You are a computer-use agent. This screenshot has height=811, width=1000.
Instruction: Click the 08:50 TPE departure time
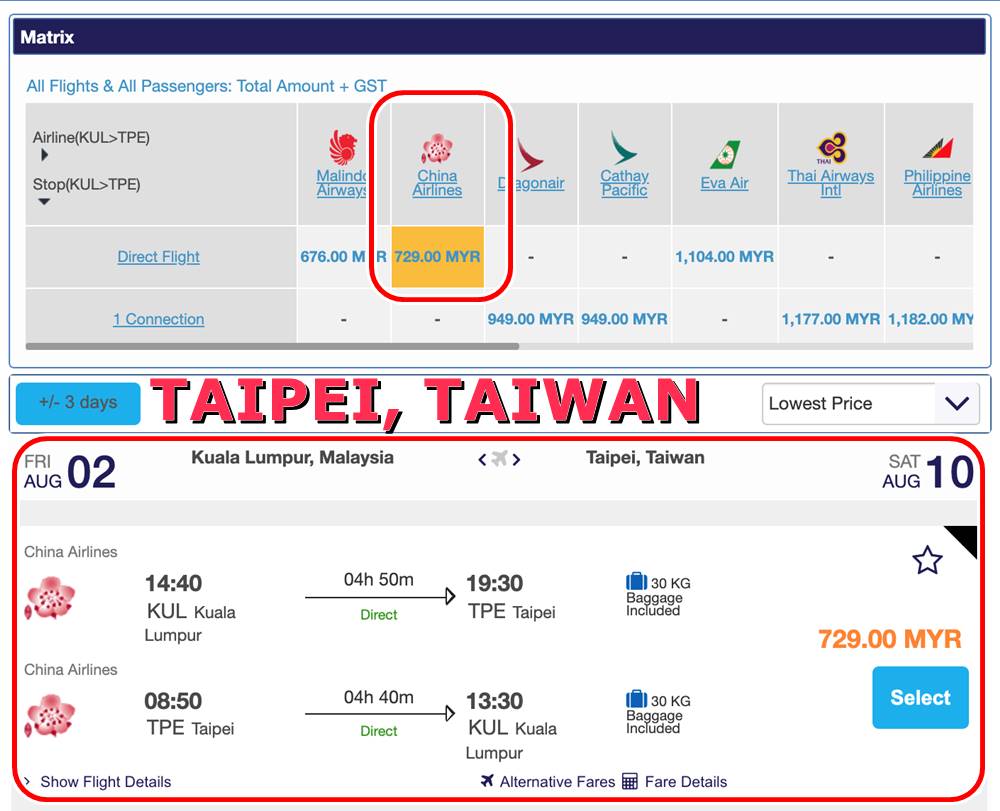coord(173,701)
